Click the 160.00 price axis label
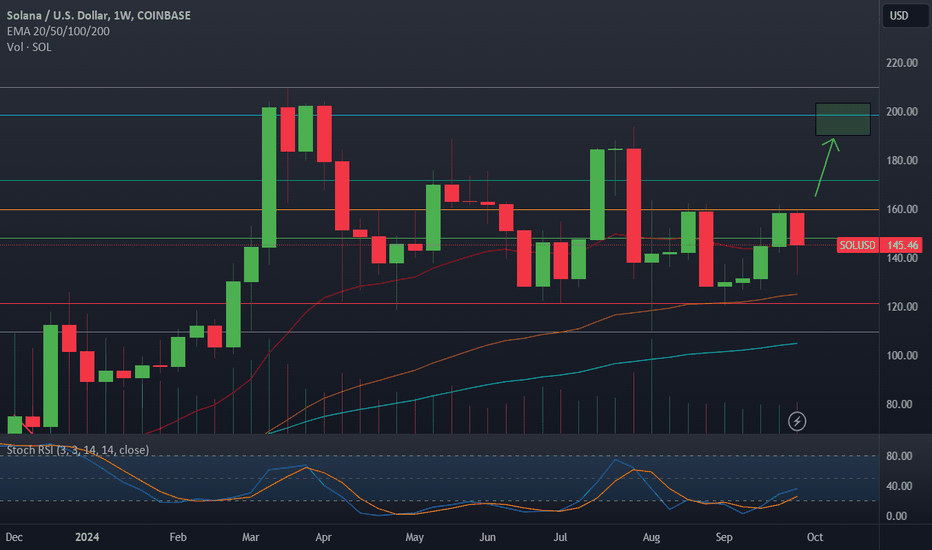The width and height of the screenshot is (932, 550). click(x=901, y=209)
